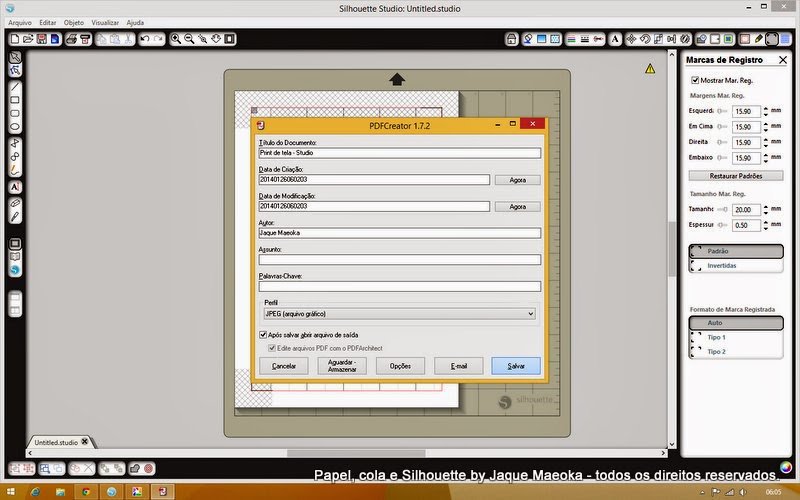Viewport: 800px width, 500px height.
Task: Zoom out with the magnifier minus icon
Action: (189, 39)
